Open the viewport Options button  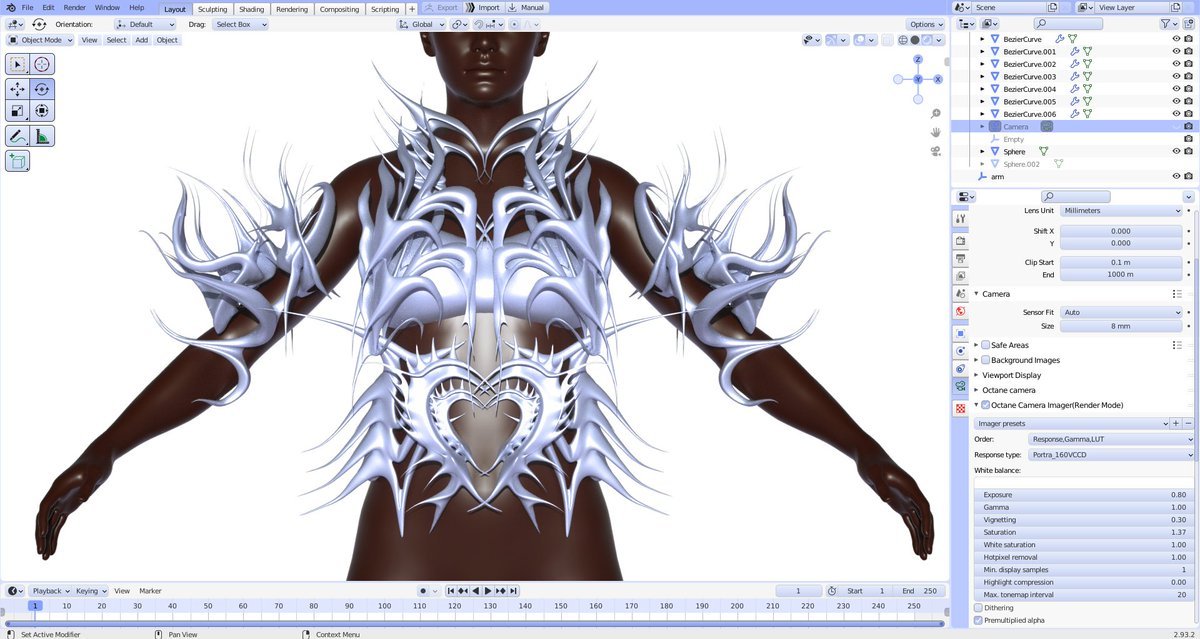(x=923, y=24)
